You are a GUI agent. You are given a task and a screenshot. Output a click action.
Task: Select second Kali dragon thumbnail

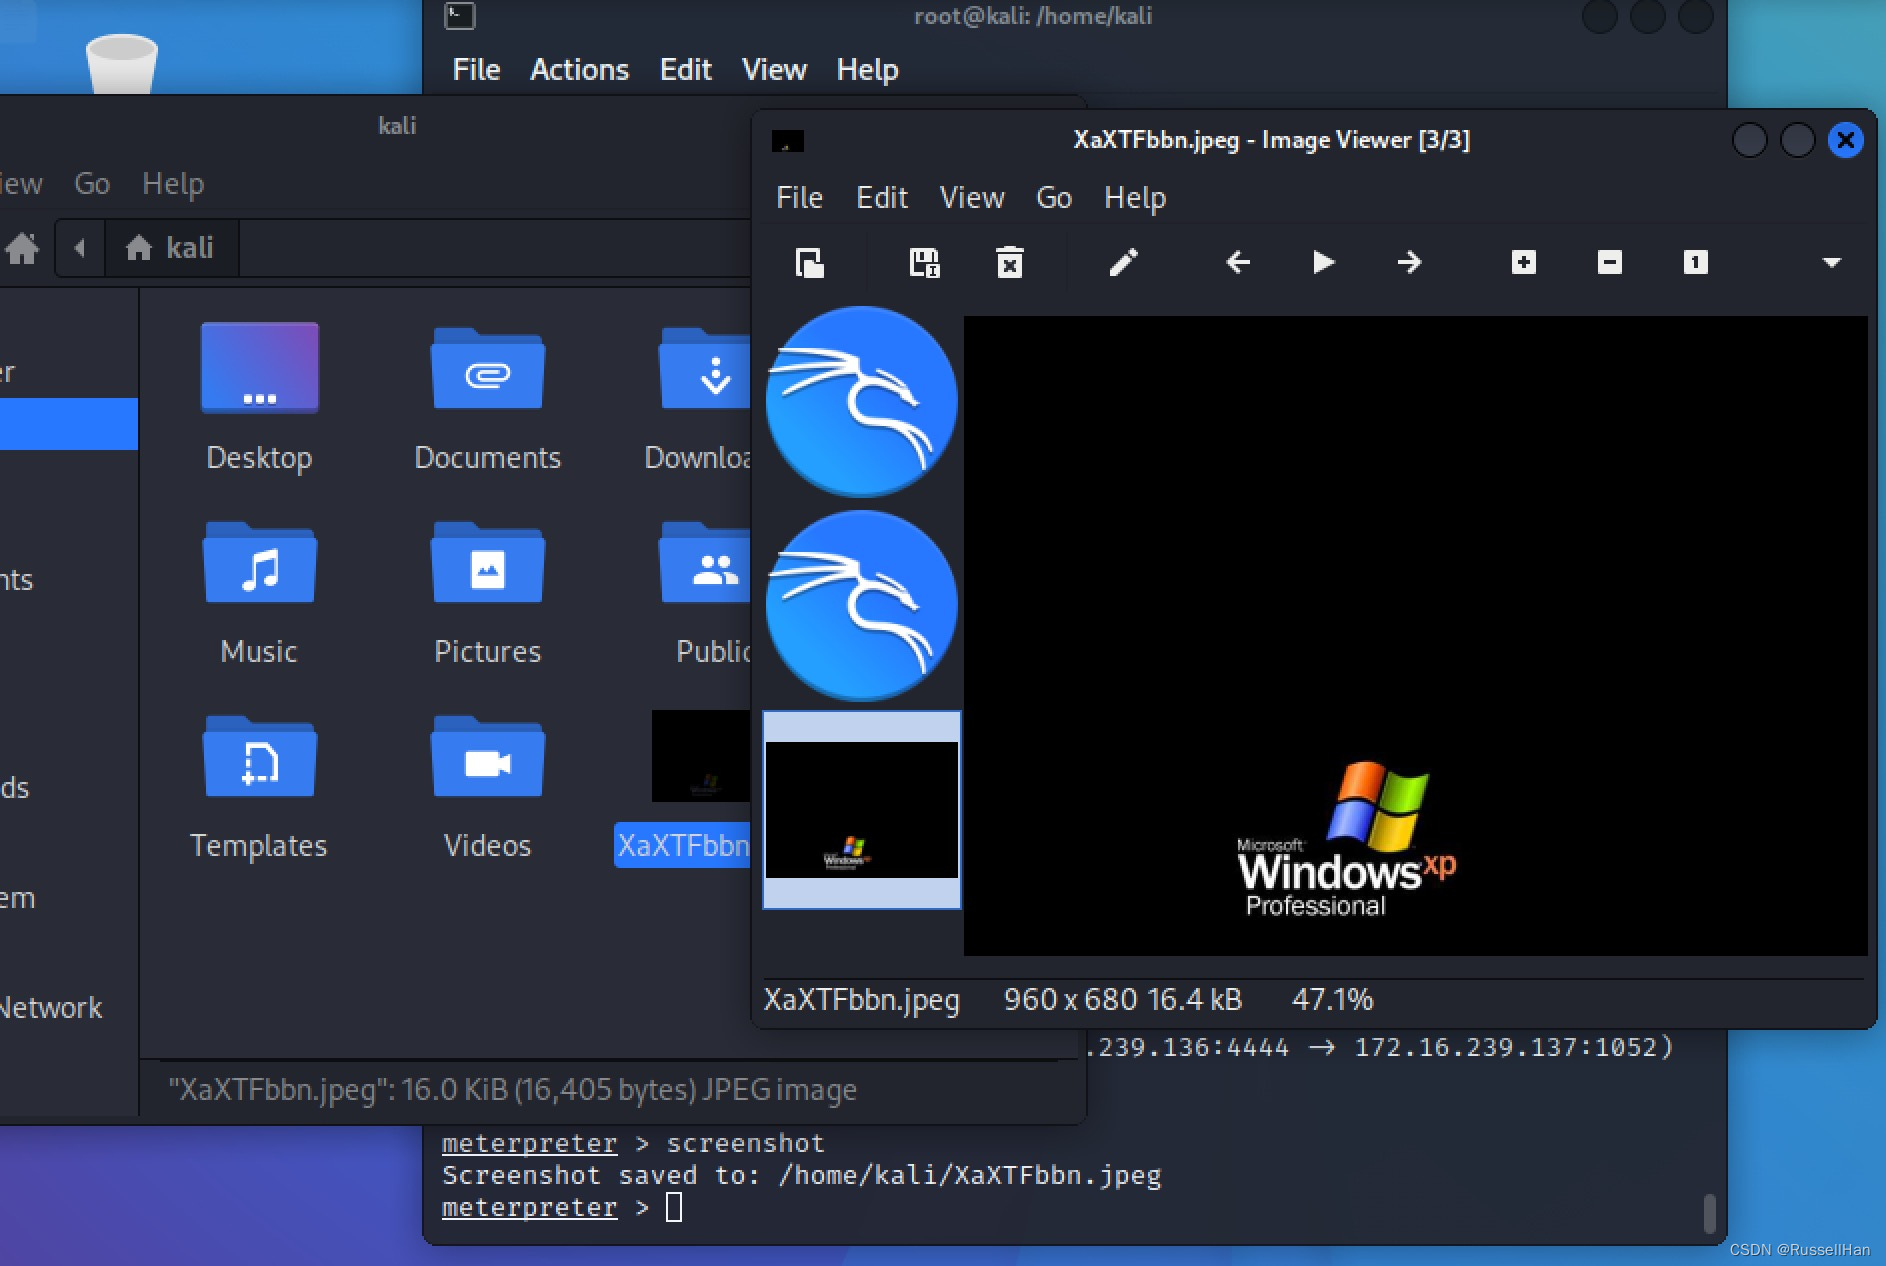pyautogui.click(x=861, y=606)
